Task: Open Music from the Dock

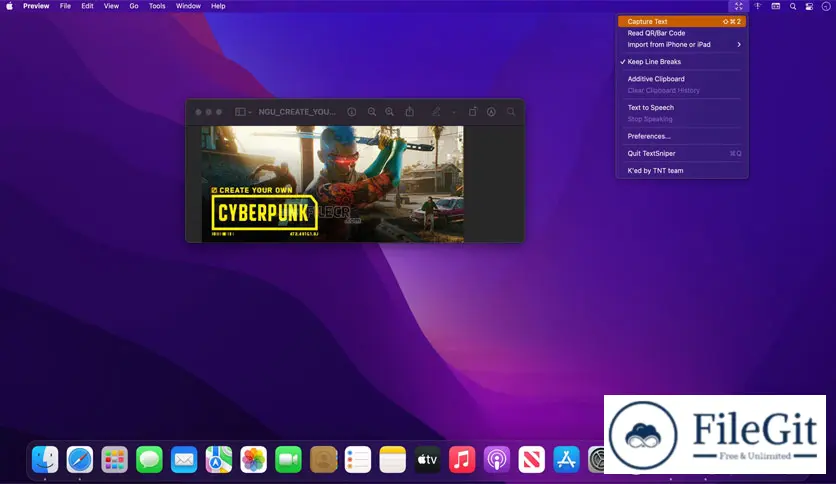Action: coord(462,459)
